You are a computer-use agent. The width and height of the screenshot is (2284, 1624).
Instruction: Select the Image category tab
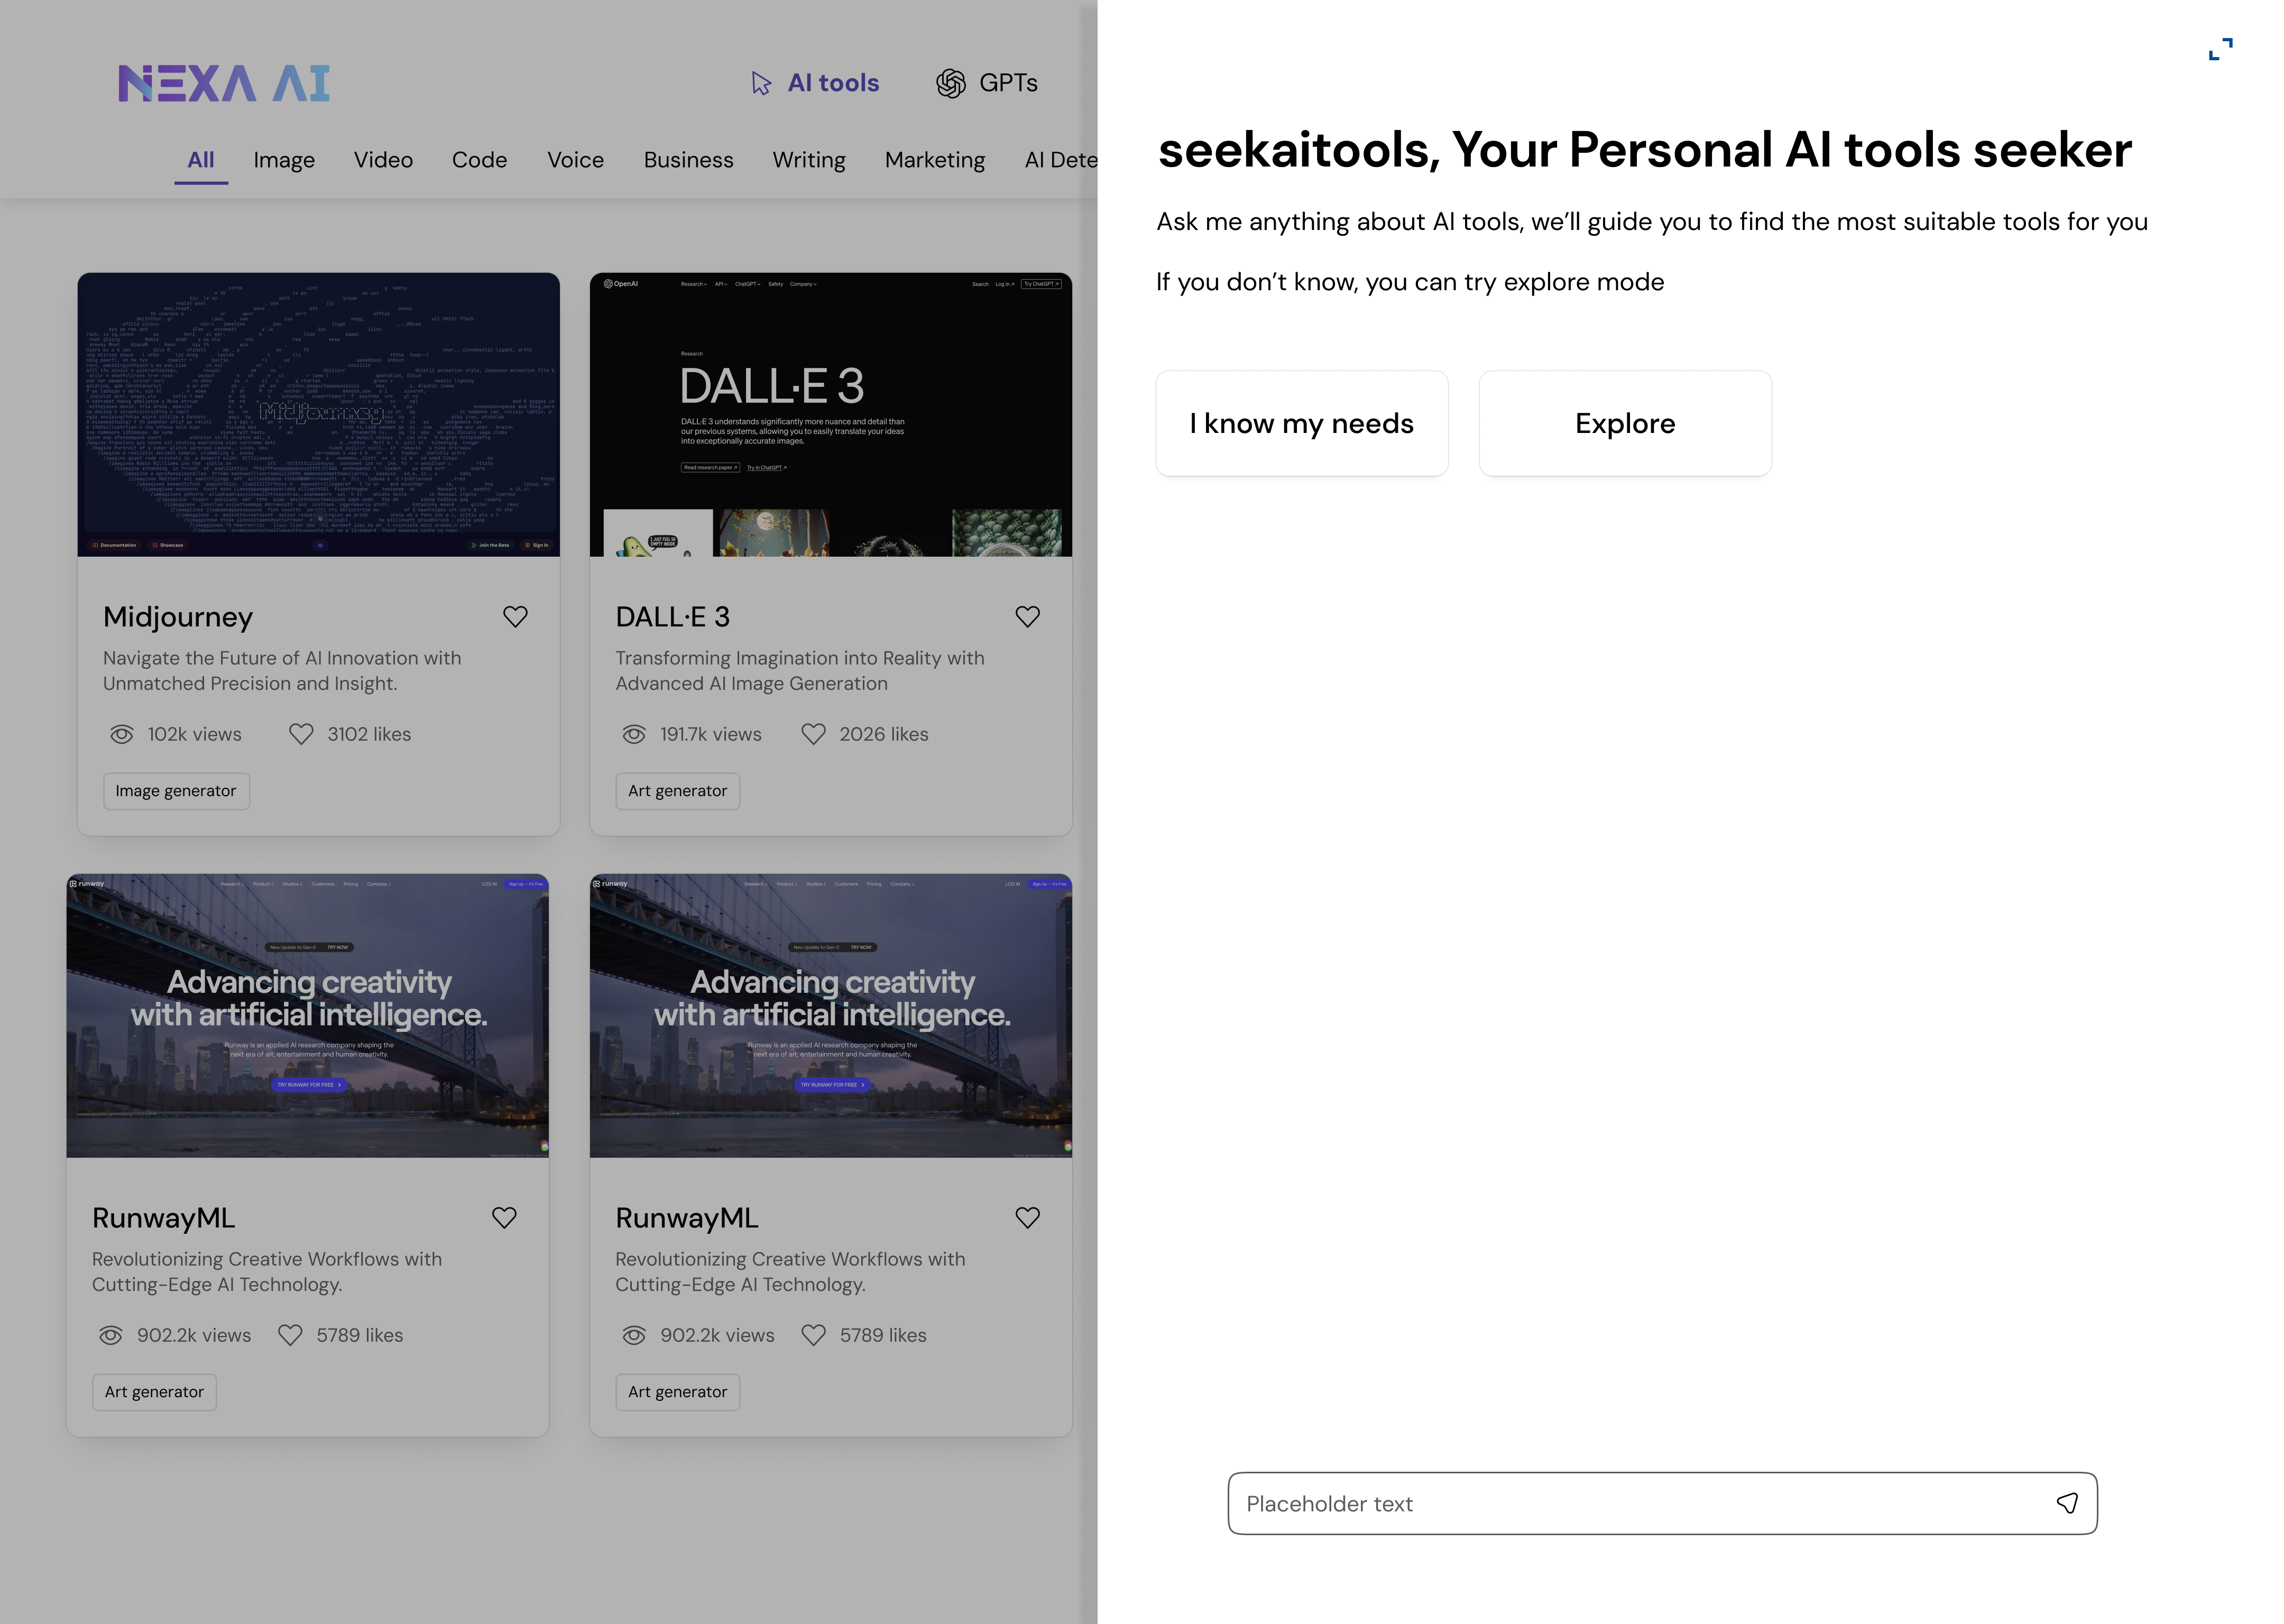coord(284,160)
